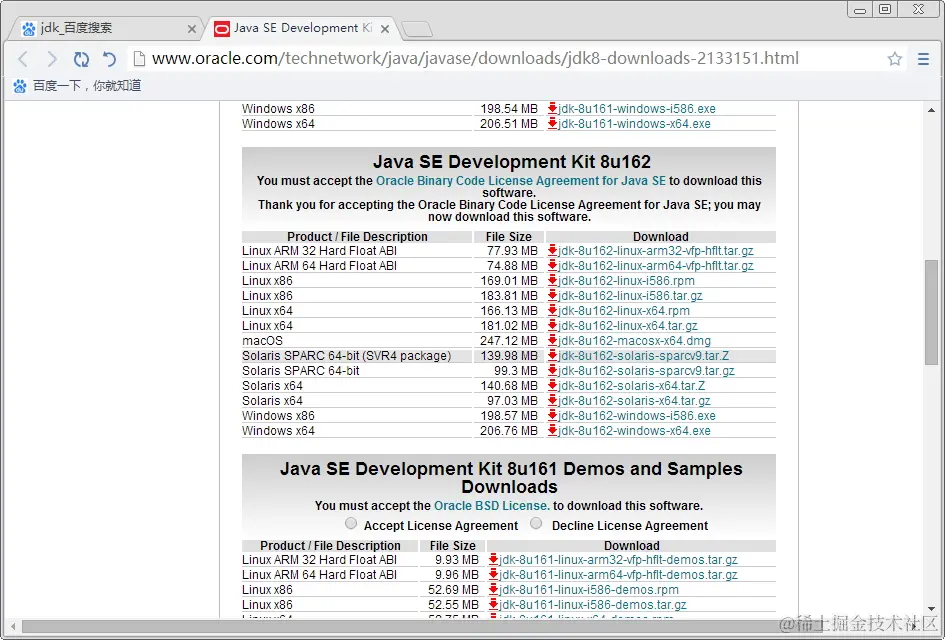This screenshot has width=945, height=640.
Task: Open the Oracle Binary Code License Agreement link
Action: tap(521, 181)
